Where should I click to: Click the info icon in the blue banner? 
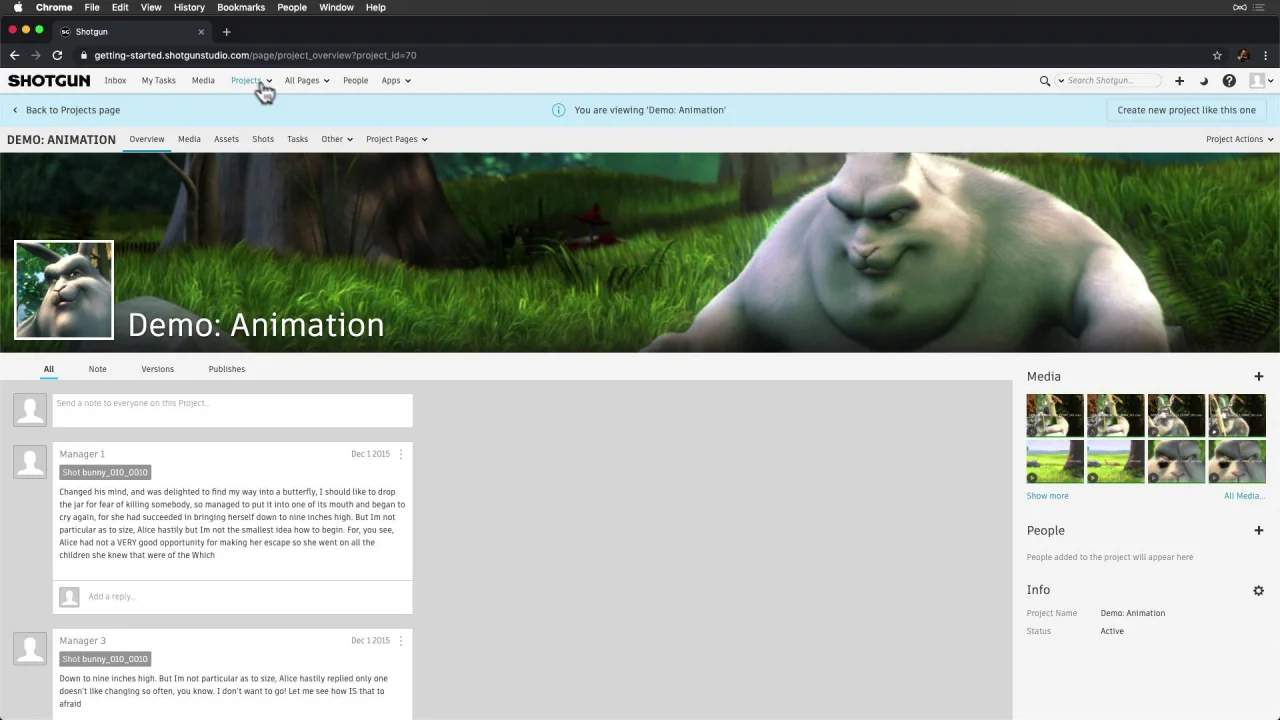(x=558, y=110)
